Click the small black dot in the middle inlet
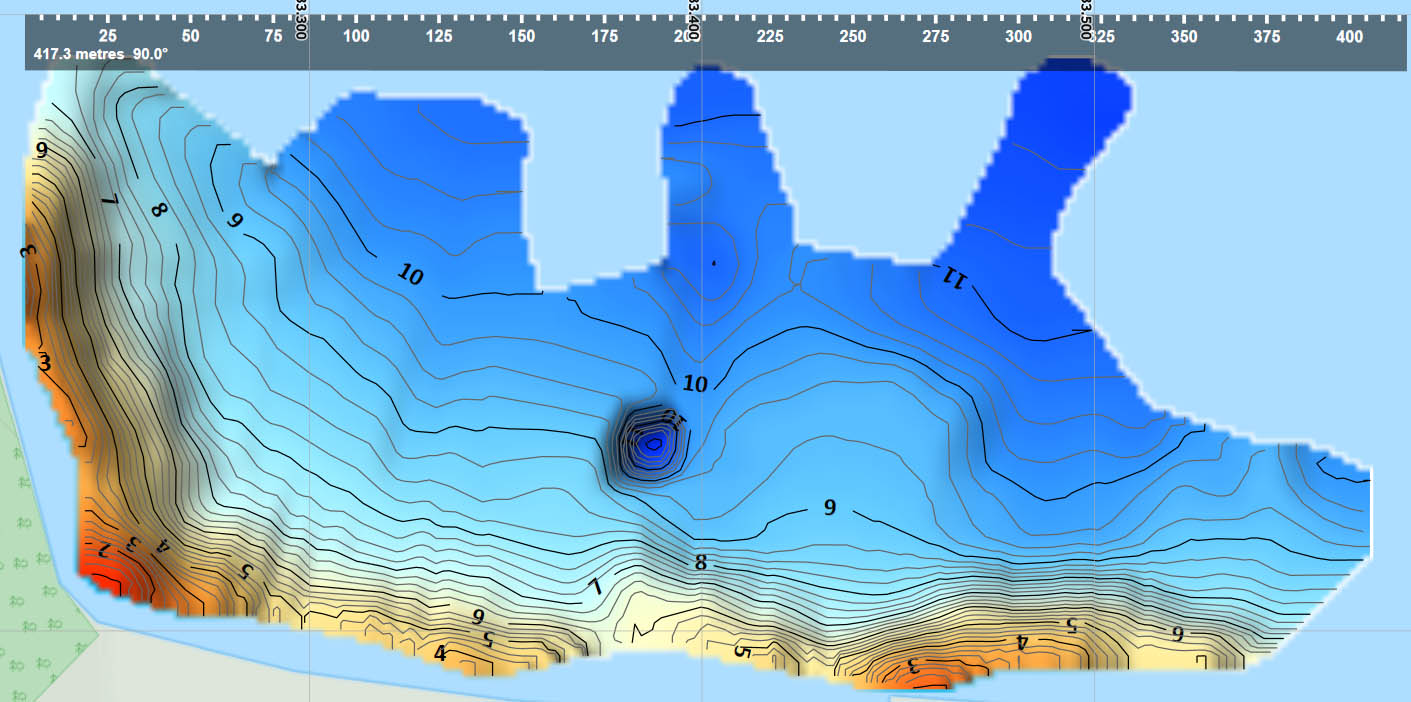Viewport: 1411px width, 702px height. [713, 263]
